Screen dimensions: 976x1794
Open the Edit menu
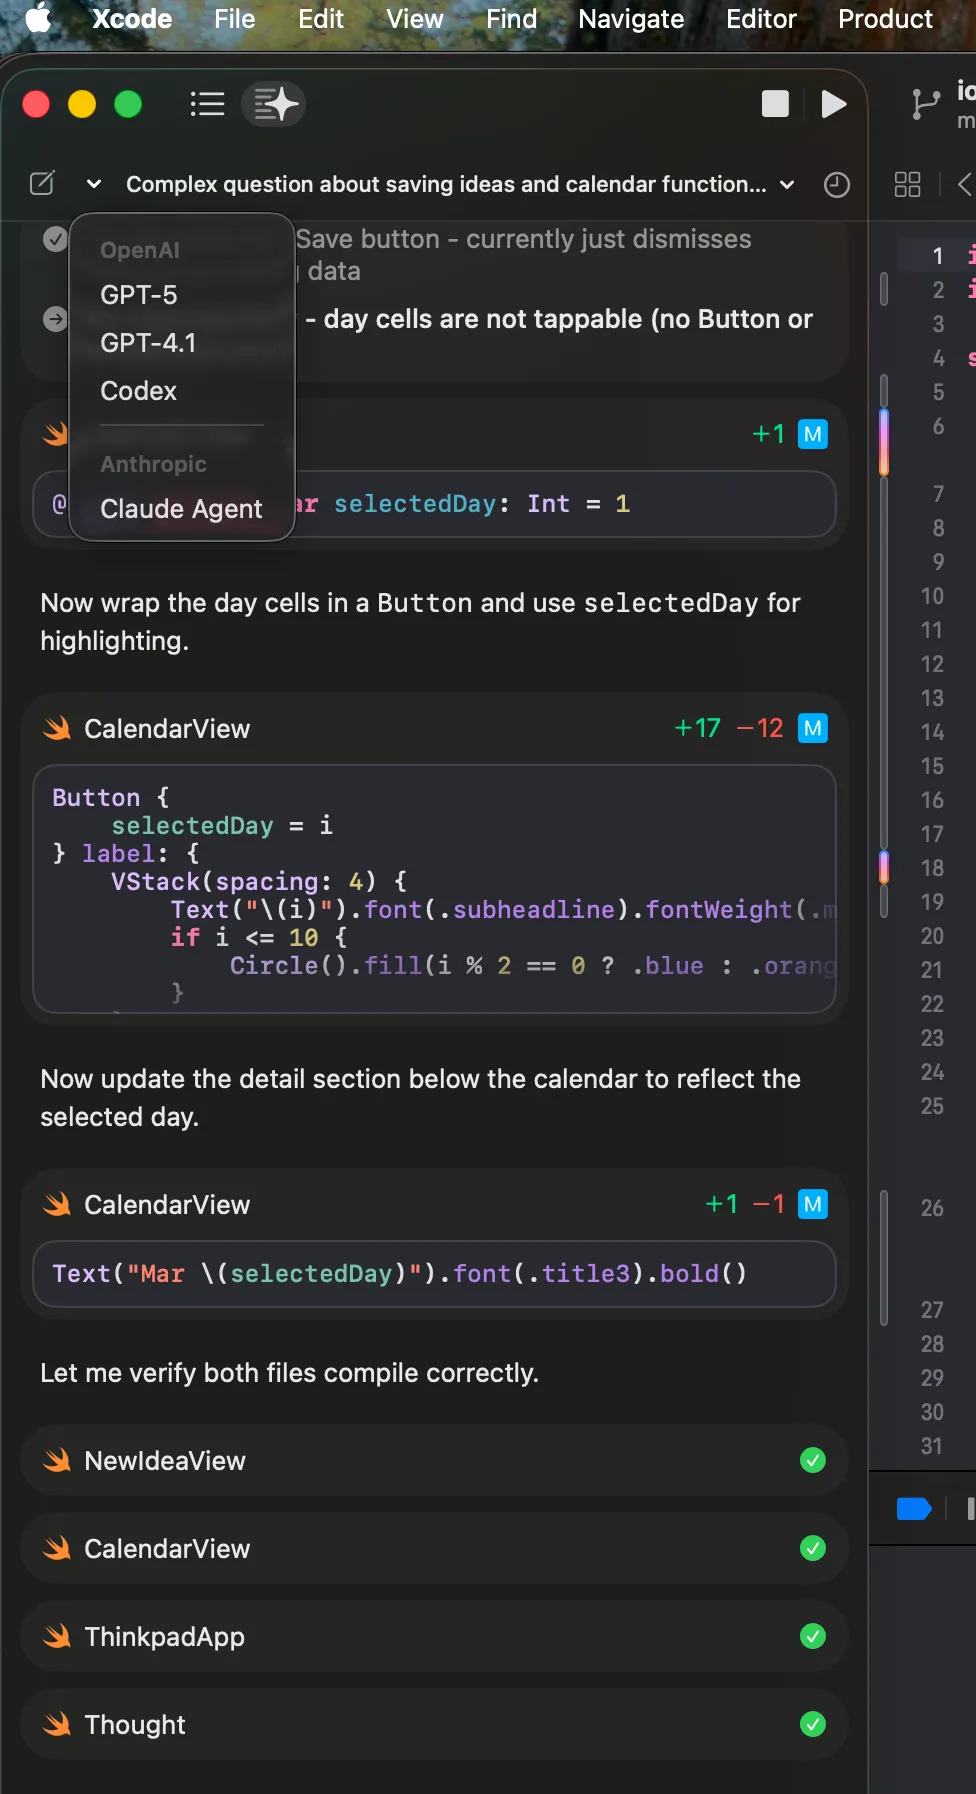tap(321, 19)
